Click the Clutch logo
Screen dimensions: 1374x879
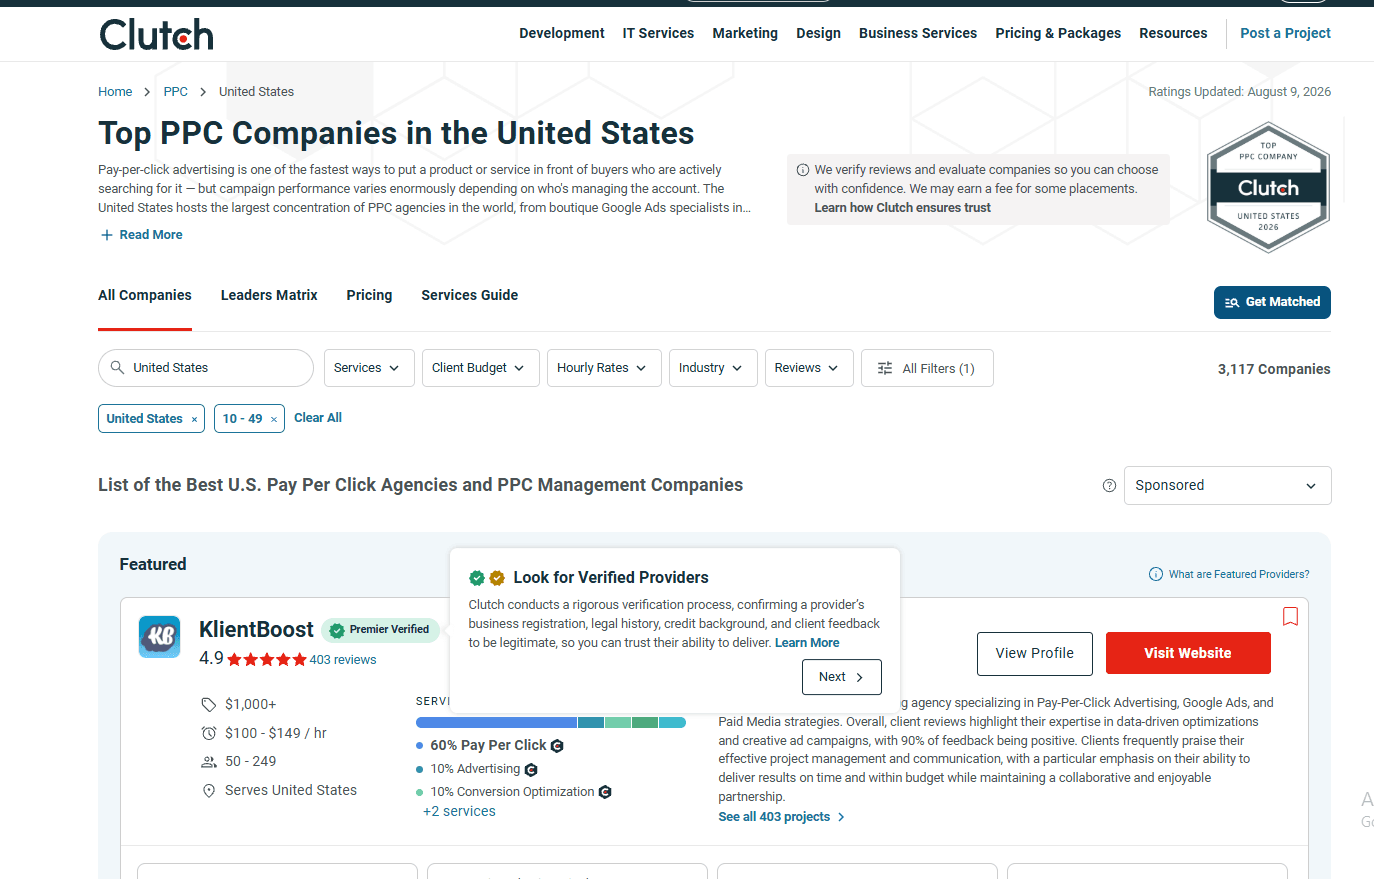(157, 34)
